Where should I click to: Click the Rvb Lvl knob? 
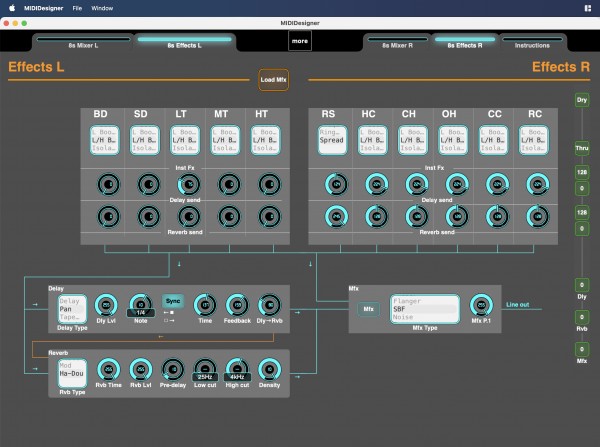pos(141,369)
